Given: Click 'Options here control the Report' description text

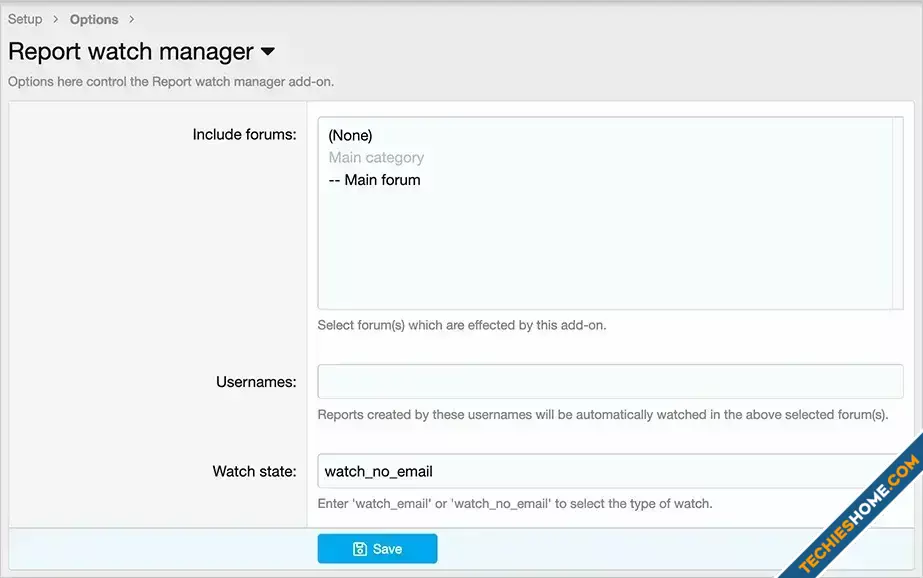Looking at the screenshot, I should [171, 82].
